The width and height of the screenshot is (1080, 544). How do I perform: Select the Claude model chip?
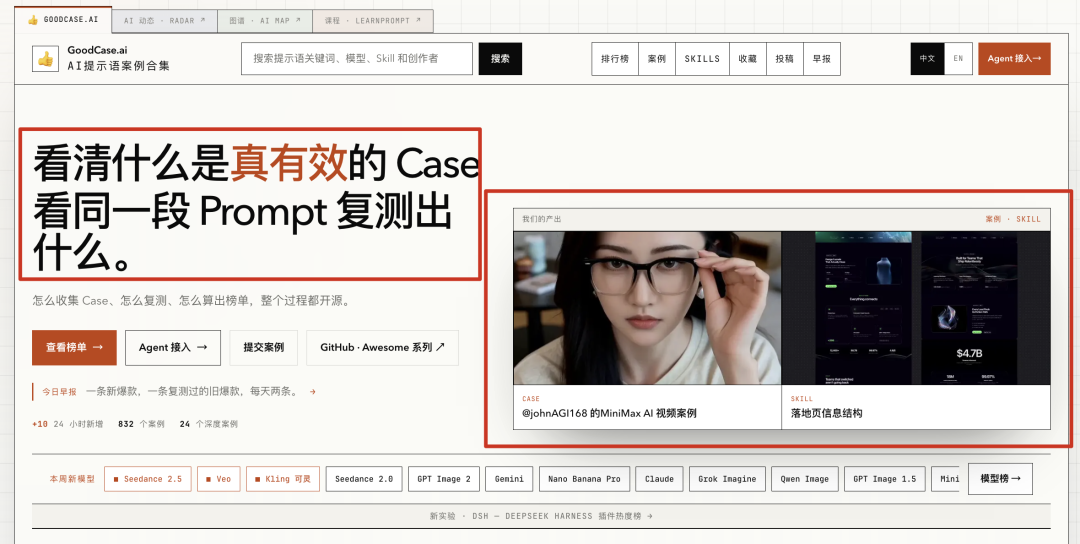point(659,479)
